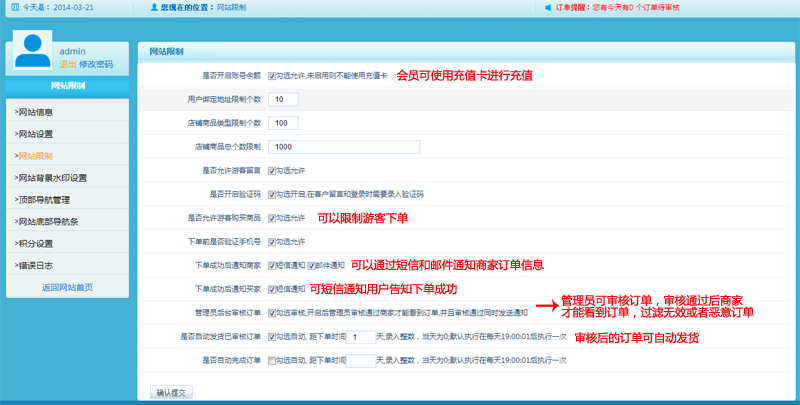Click the 修改密码 link
This screenshot has width=800, height=405.
[x=96, y=64]
